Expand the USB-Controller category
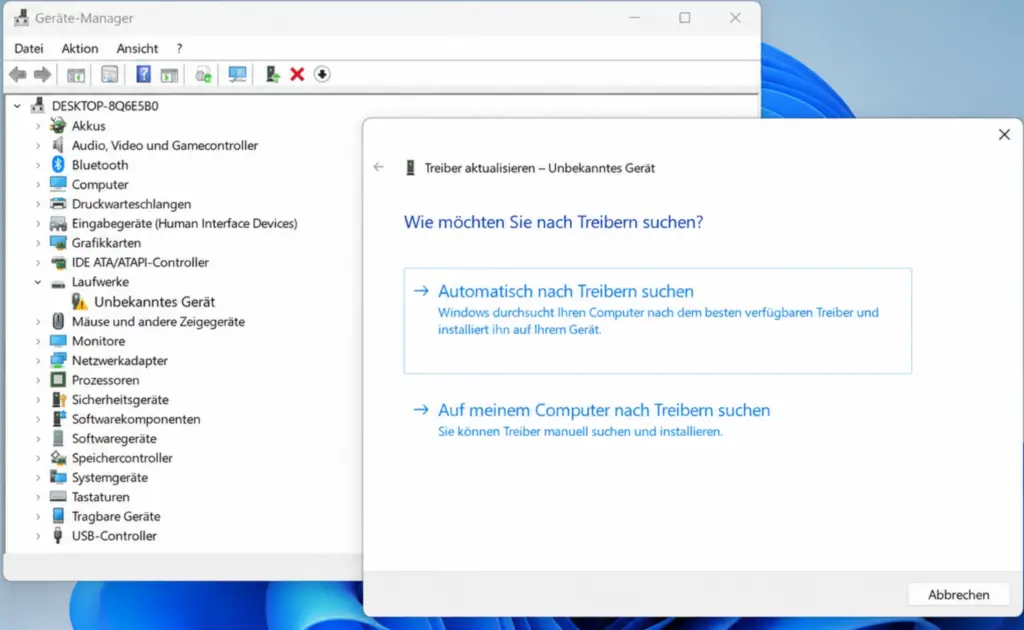Image resolution: width=1024 pixels, height=630 pixels. click(x=38, y=536)
